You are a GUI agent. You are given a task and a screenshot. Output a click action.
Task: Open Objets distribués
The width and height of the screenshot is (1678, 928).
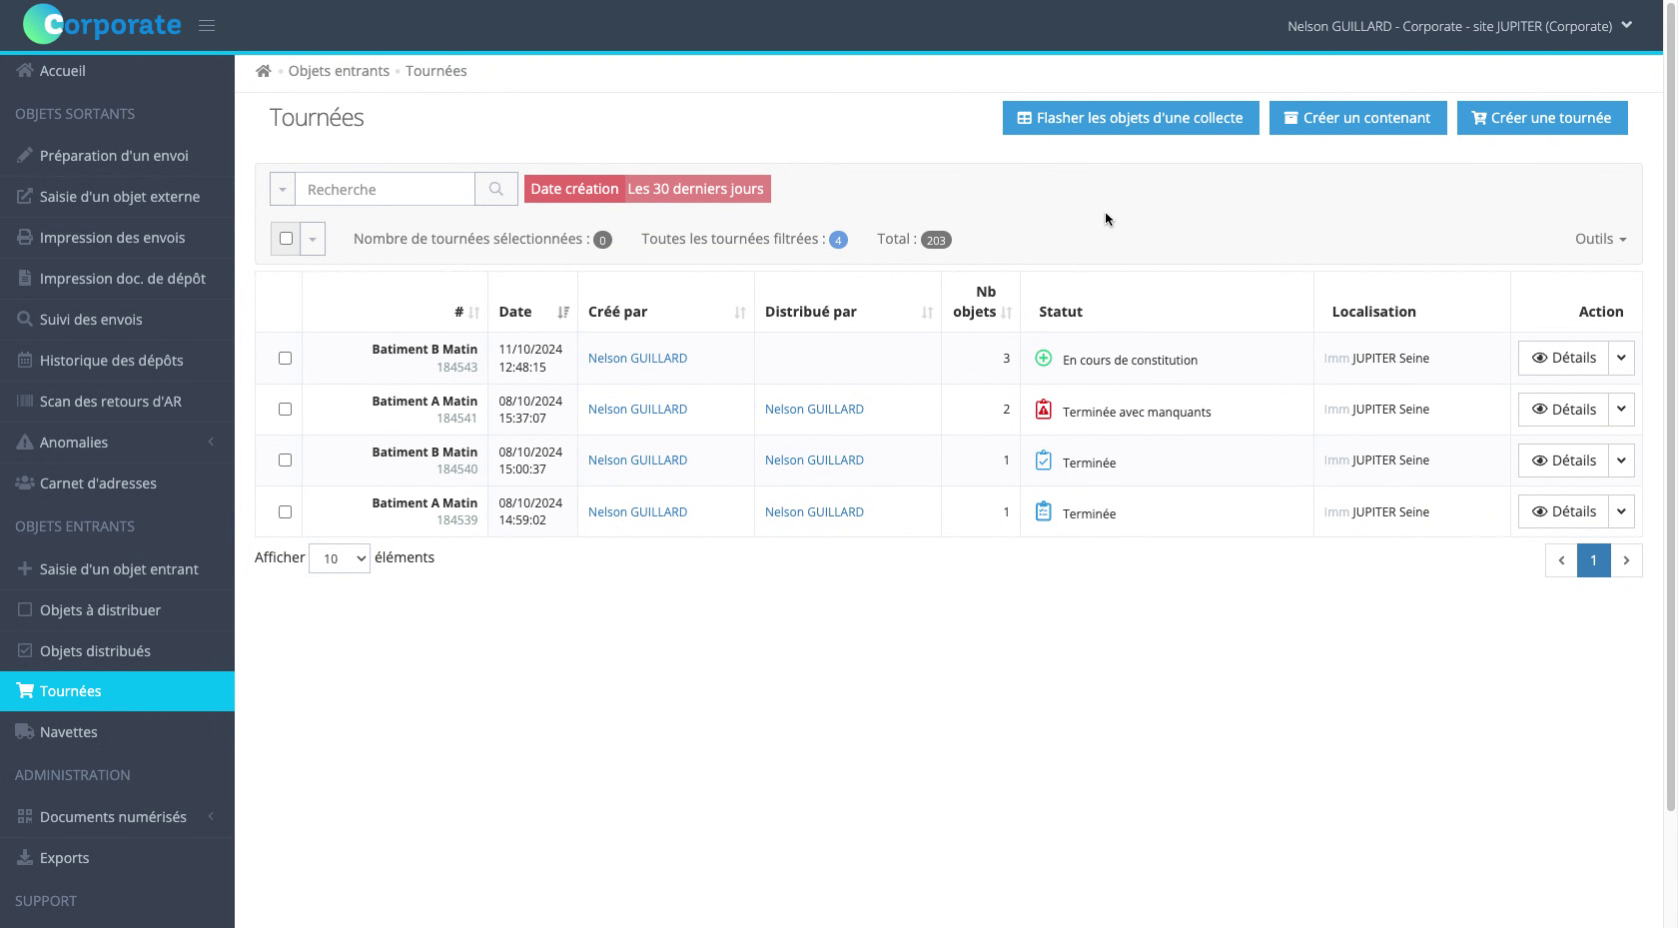click(117, 651)
